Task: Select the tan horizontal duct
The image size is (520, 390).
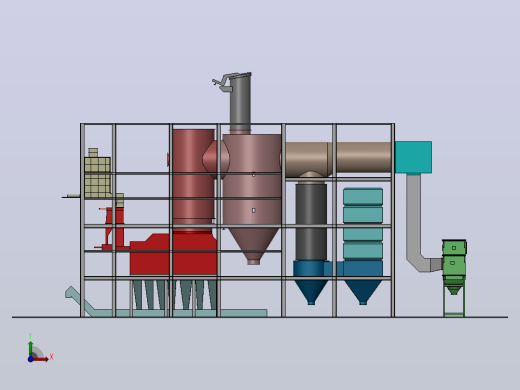Action: click(x=338, y=158)
